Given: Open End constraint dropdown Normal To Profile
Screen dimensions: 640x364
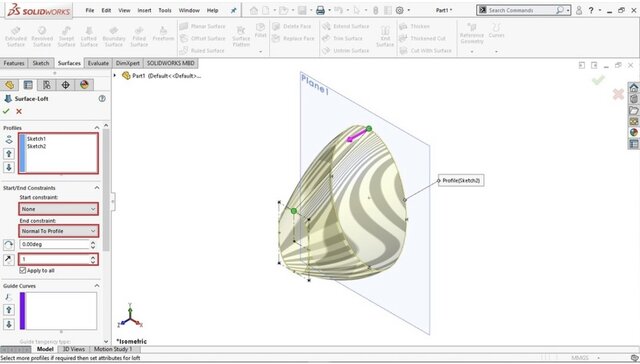Looking at the screenshot, I should tap(58, 231).
